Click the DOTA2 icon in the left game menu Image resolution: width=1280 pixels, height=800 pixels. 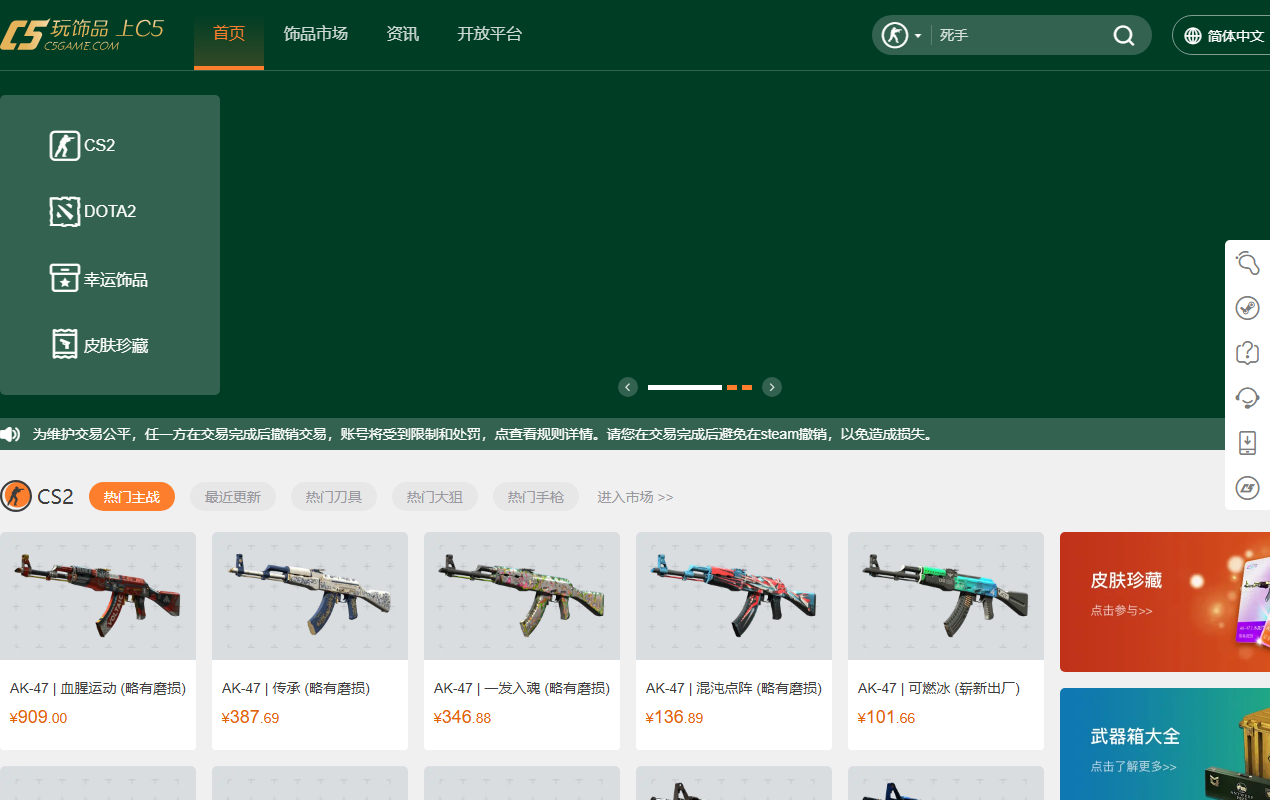coord(65,211)
